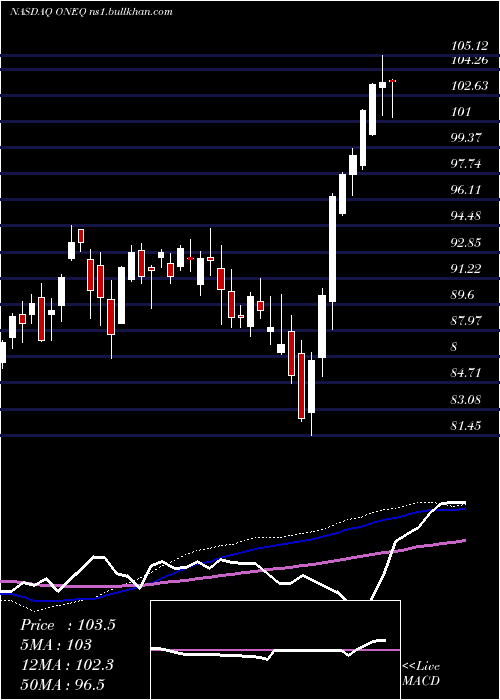The image size is (500, 700).
Task: Click the 102.63 price level label
Action: [469, 86]
